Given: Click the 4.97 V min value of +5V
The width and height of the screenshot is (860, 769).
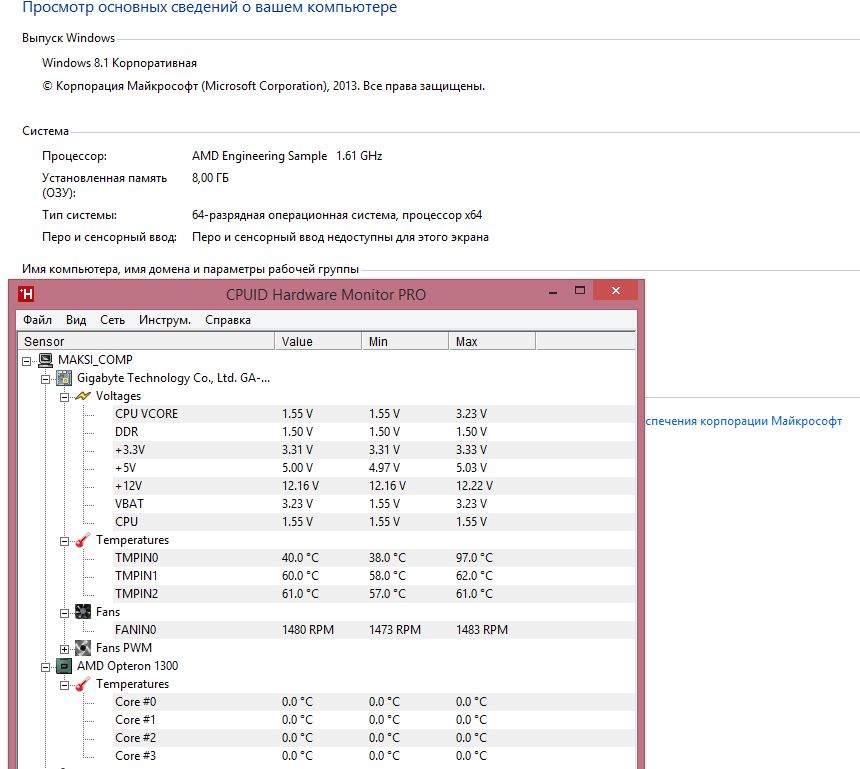Looking at the screenshot, I should 384,468.
